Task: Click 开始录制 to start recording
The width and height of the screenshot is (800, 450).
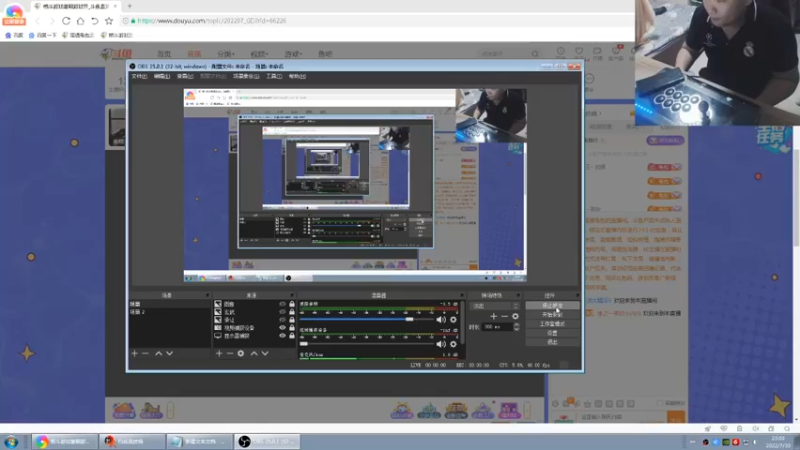Action: tap(553, 315)
